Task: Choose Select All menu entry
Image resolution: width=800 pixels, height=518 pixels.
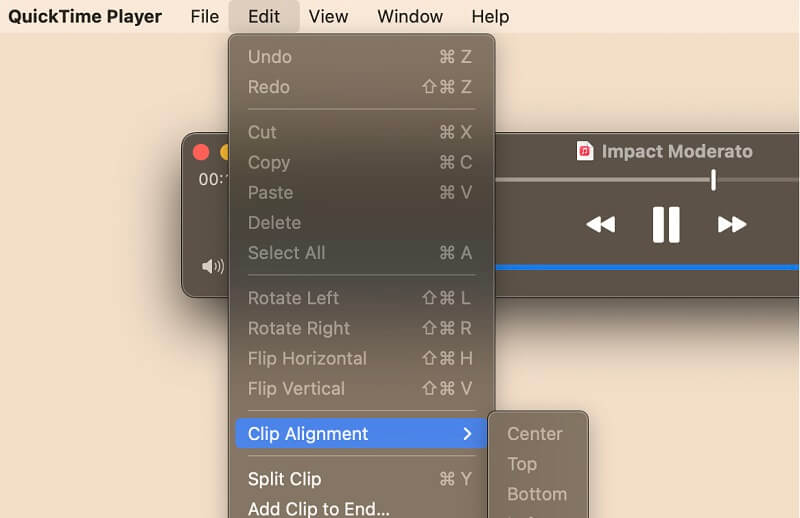Action: pyautogui.click(x=360, y=253)
